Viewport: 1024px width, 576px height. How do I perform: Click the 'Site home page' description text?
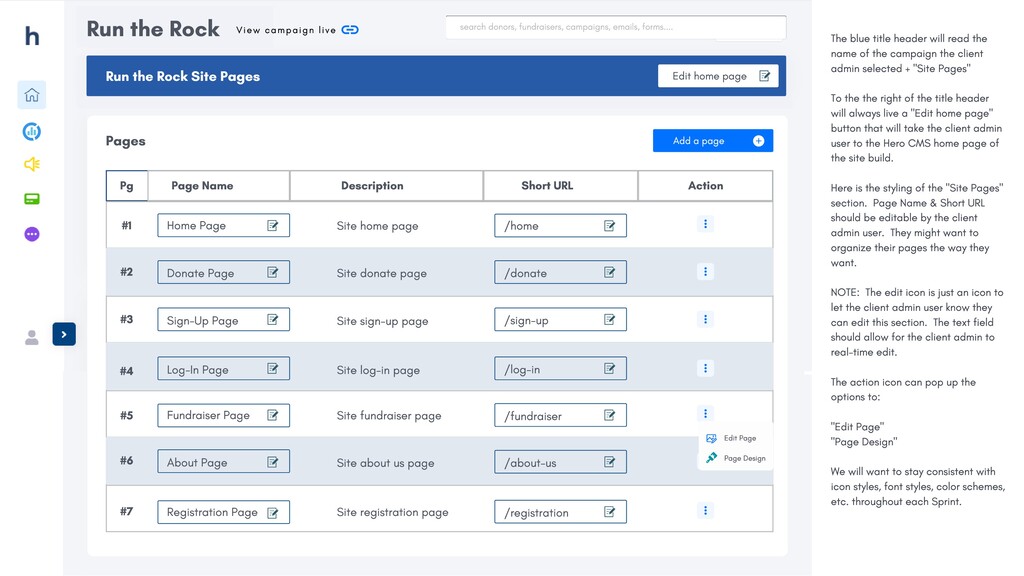tap(377, 226)
